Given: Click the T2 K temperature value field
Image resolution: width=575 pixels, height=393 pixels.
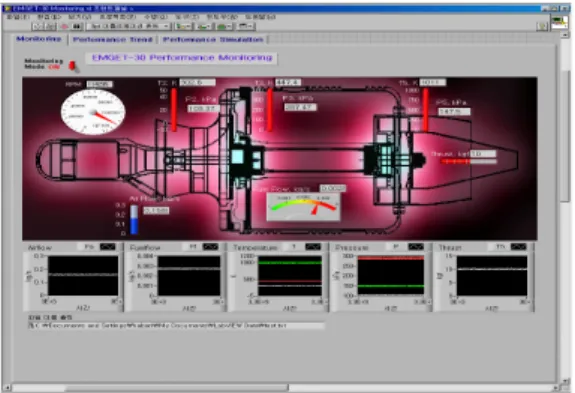Looking at the screenshot, I should [197, 82].
